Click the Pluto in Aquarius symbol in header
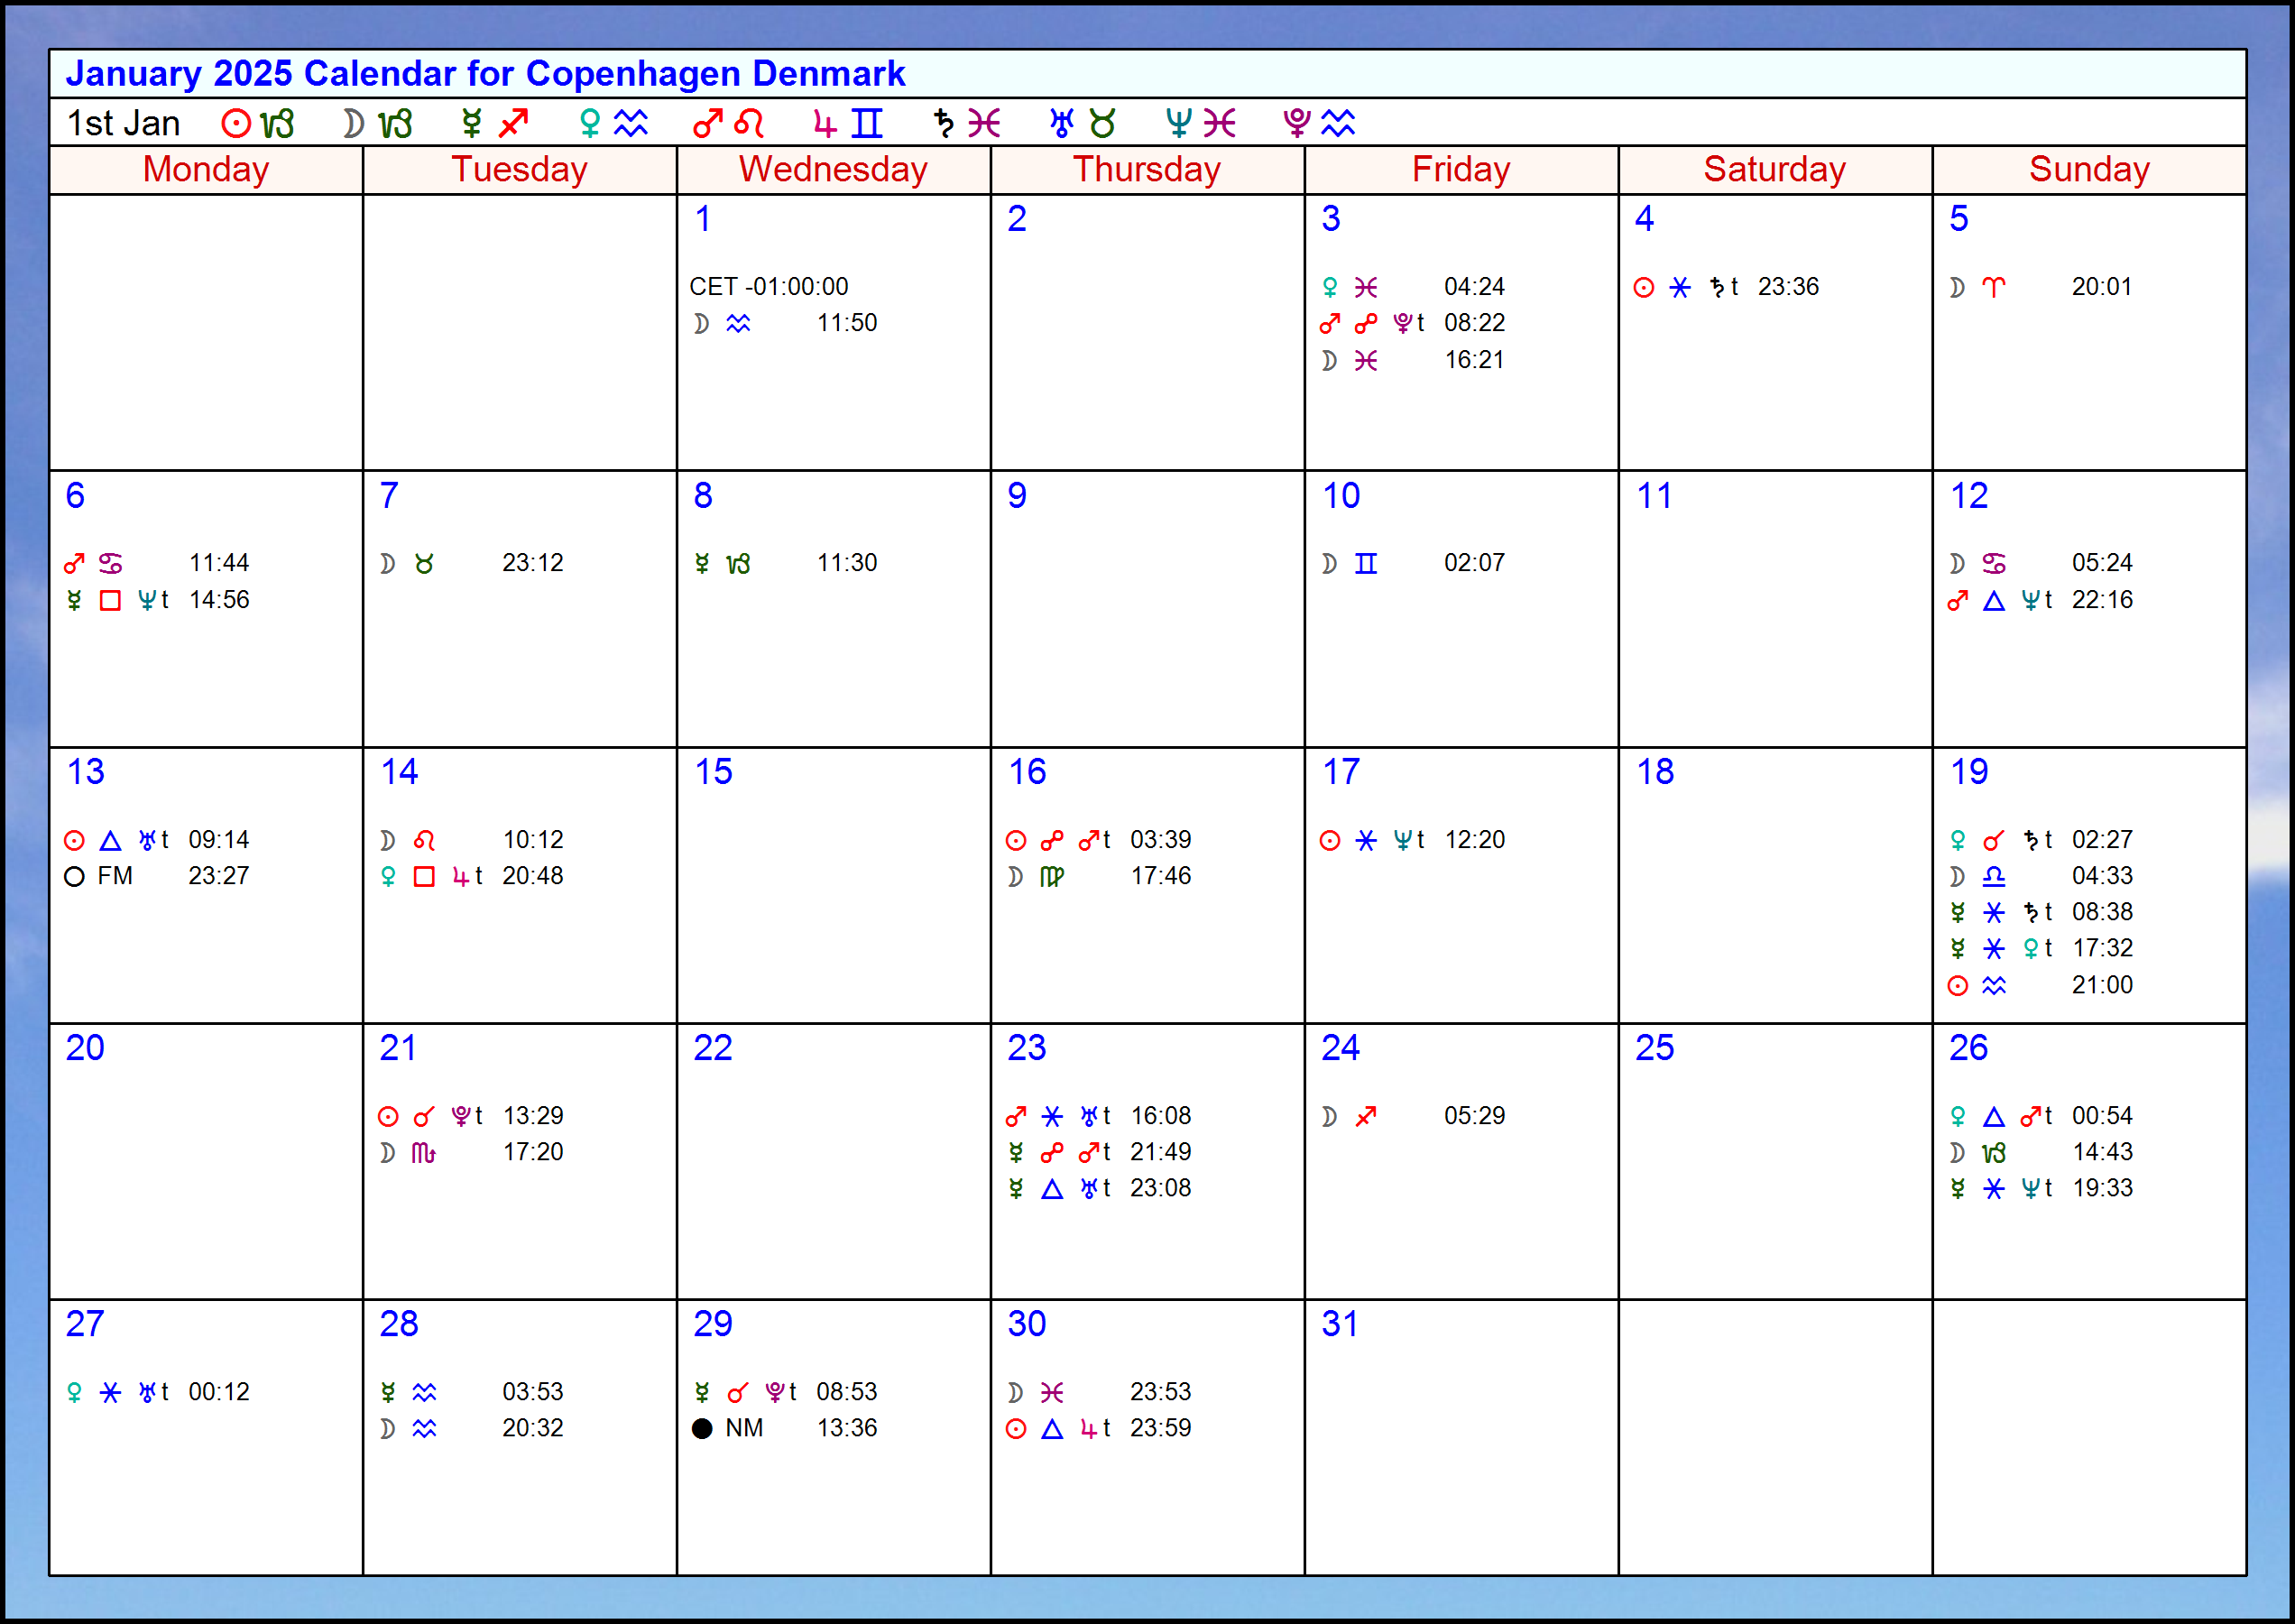The width and height of the screenshot is (2295, 1624). [1319, 123]
